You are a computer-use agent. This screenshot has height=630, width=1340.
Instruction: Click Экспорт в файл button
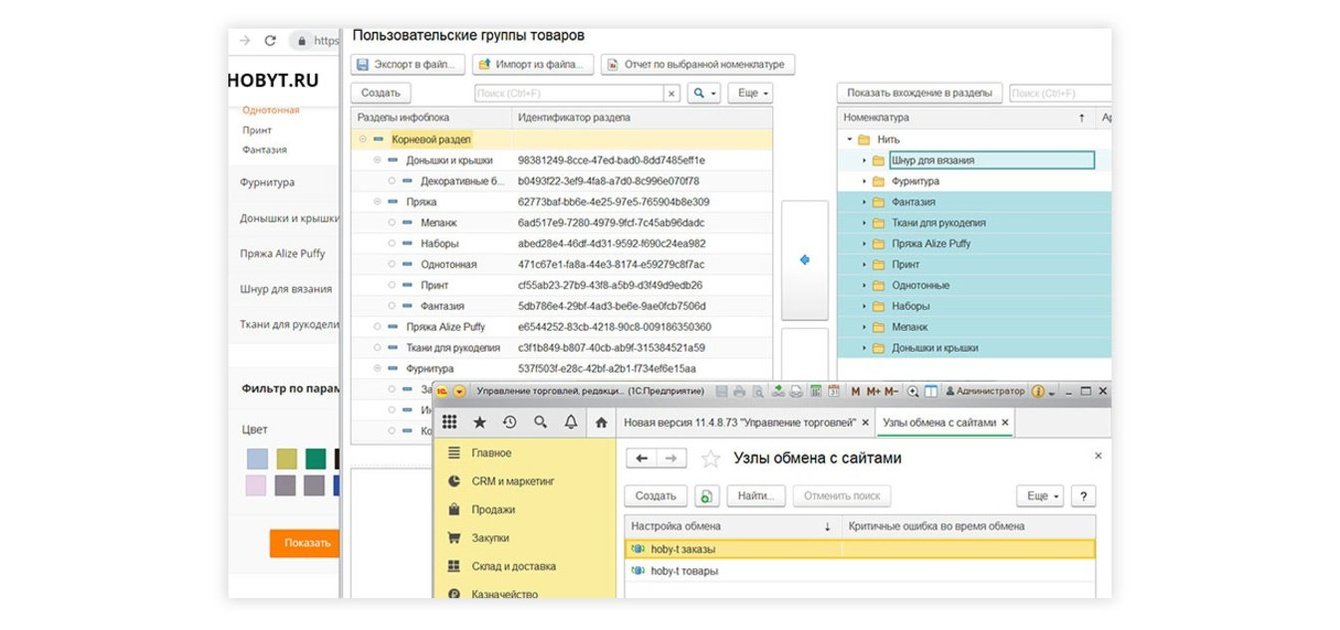tap(408, 65)
